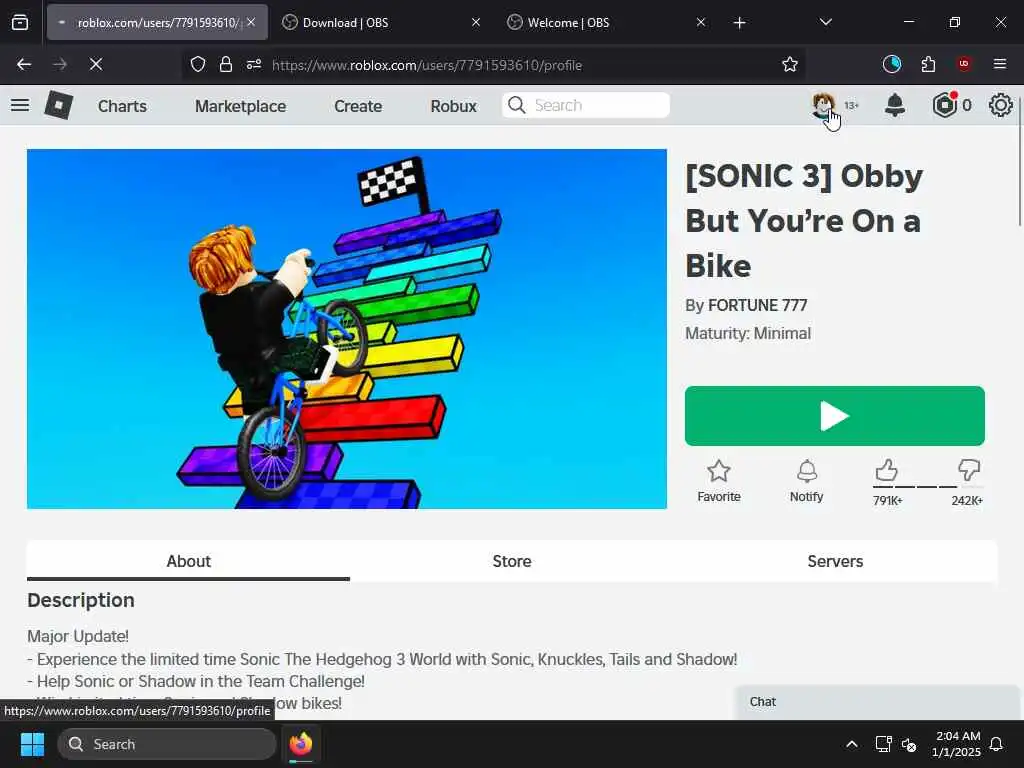The height and width of the screenshot is (768, 1024).
Task: Start the game with green Play button
Action: click(835, 416)
